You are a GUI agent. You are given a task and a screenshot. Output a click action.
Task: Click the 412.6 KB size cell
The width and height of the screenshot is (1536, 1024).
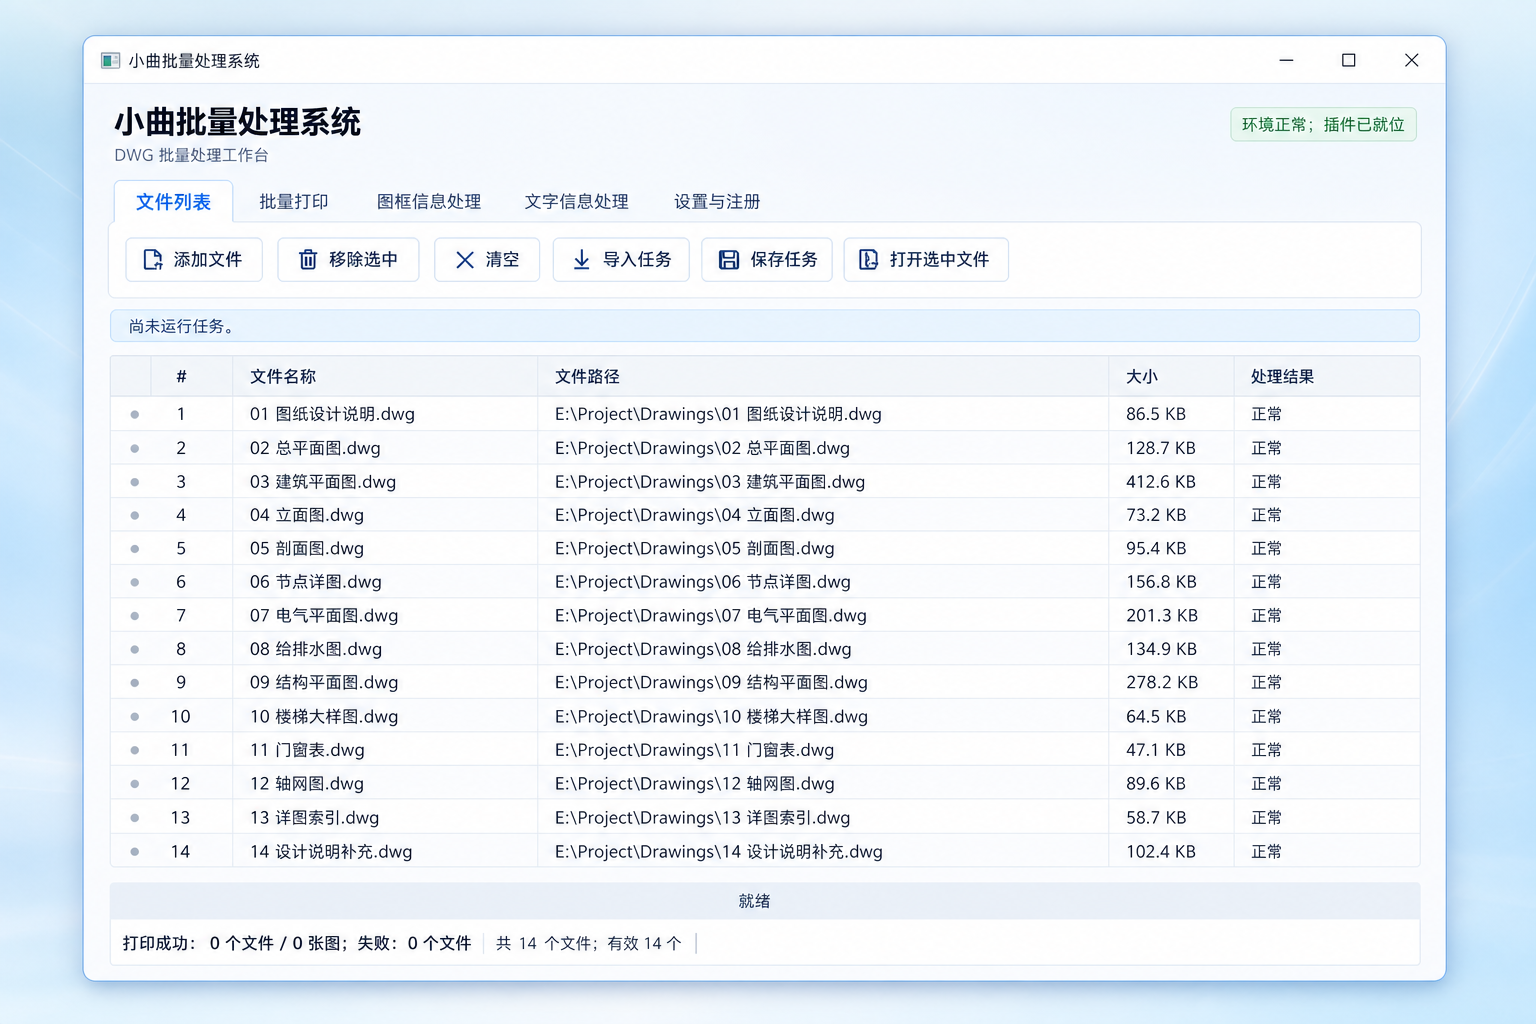[1161, 482]
